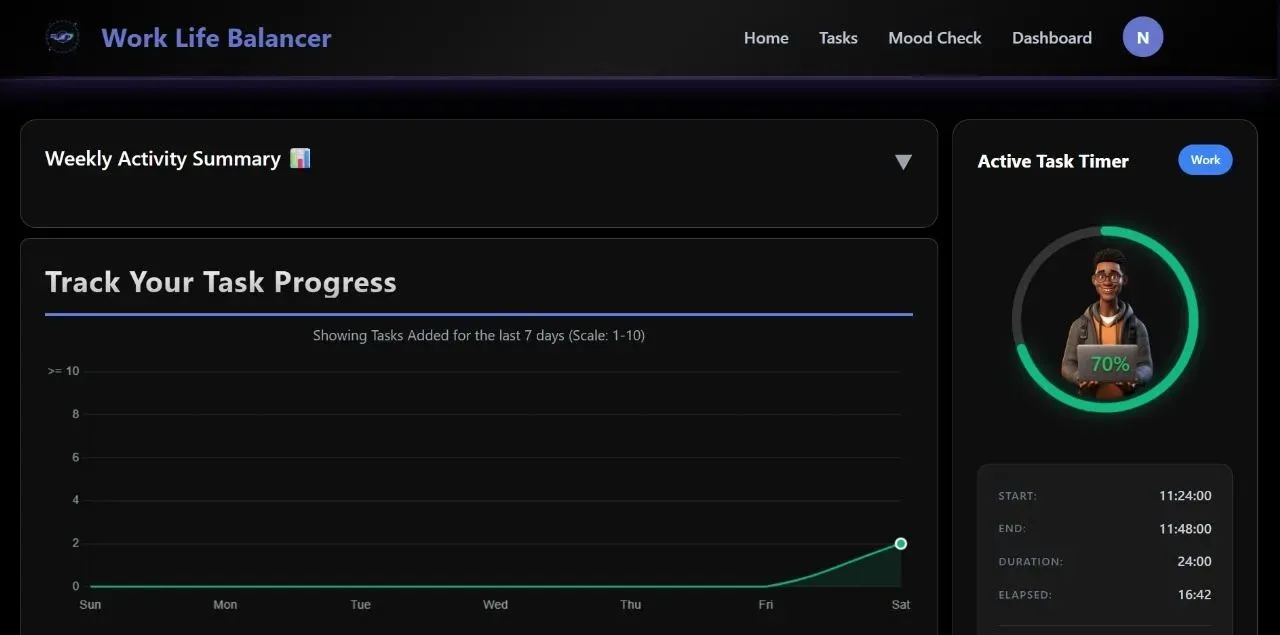Click the Work Life Balancer title link
The width and height of the screenshot is (1280, 635).
point(216,38)
